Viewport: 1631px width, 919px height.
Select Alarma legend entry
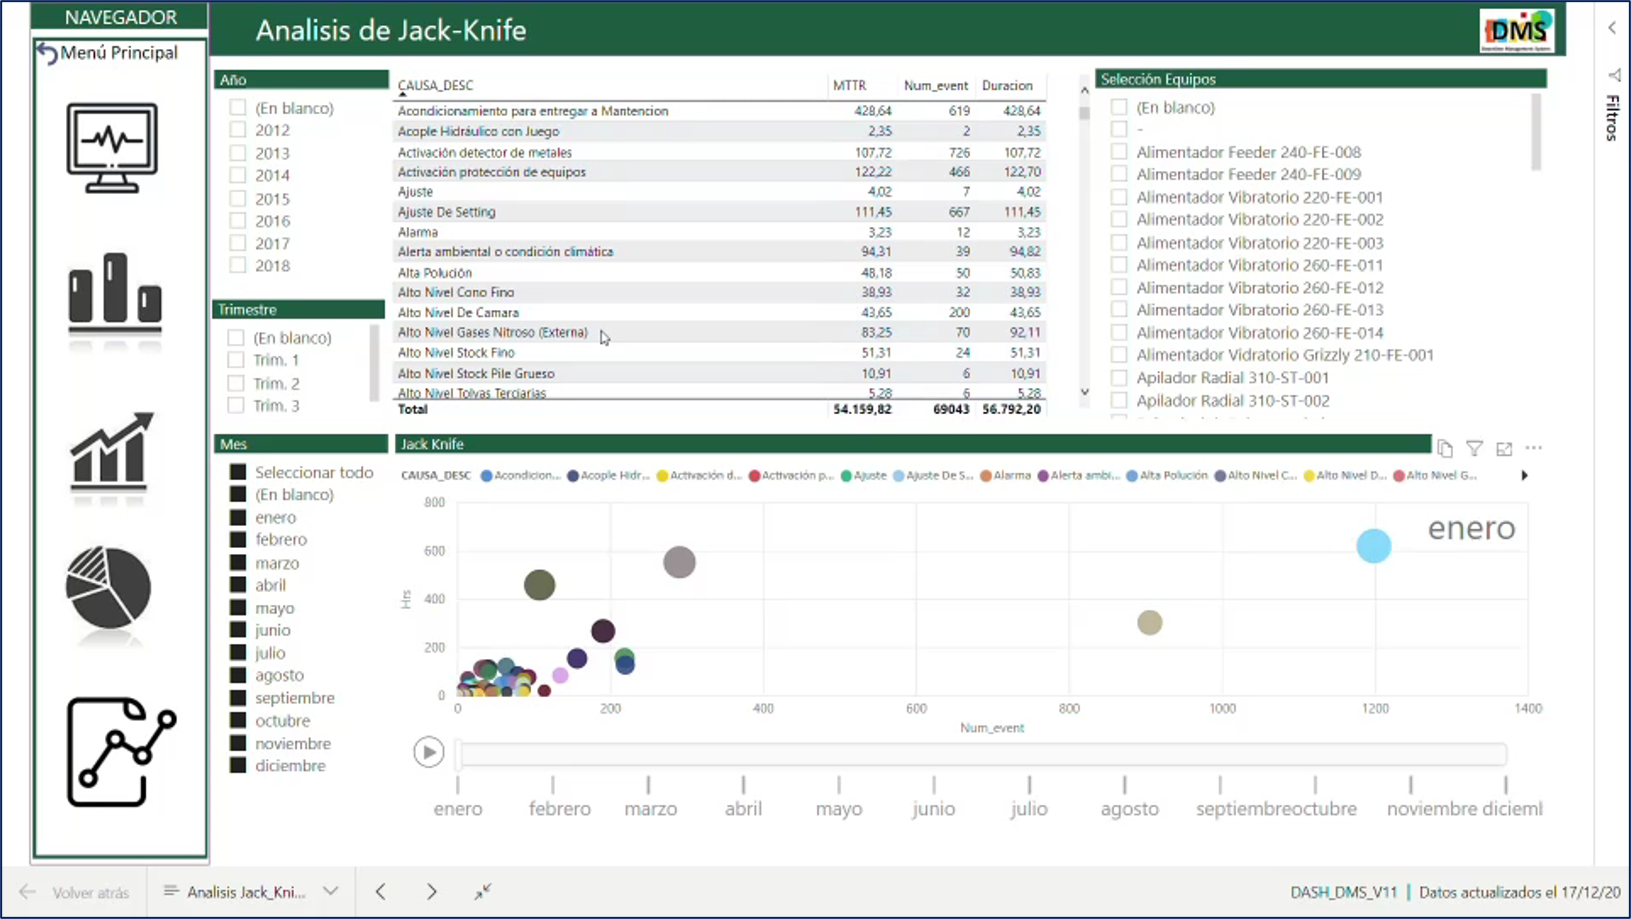coord(1005,476)
